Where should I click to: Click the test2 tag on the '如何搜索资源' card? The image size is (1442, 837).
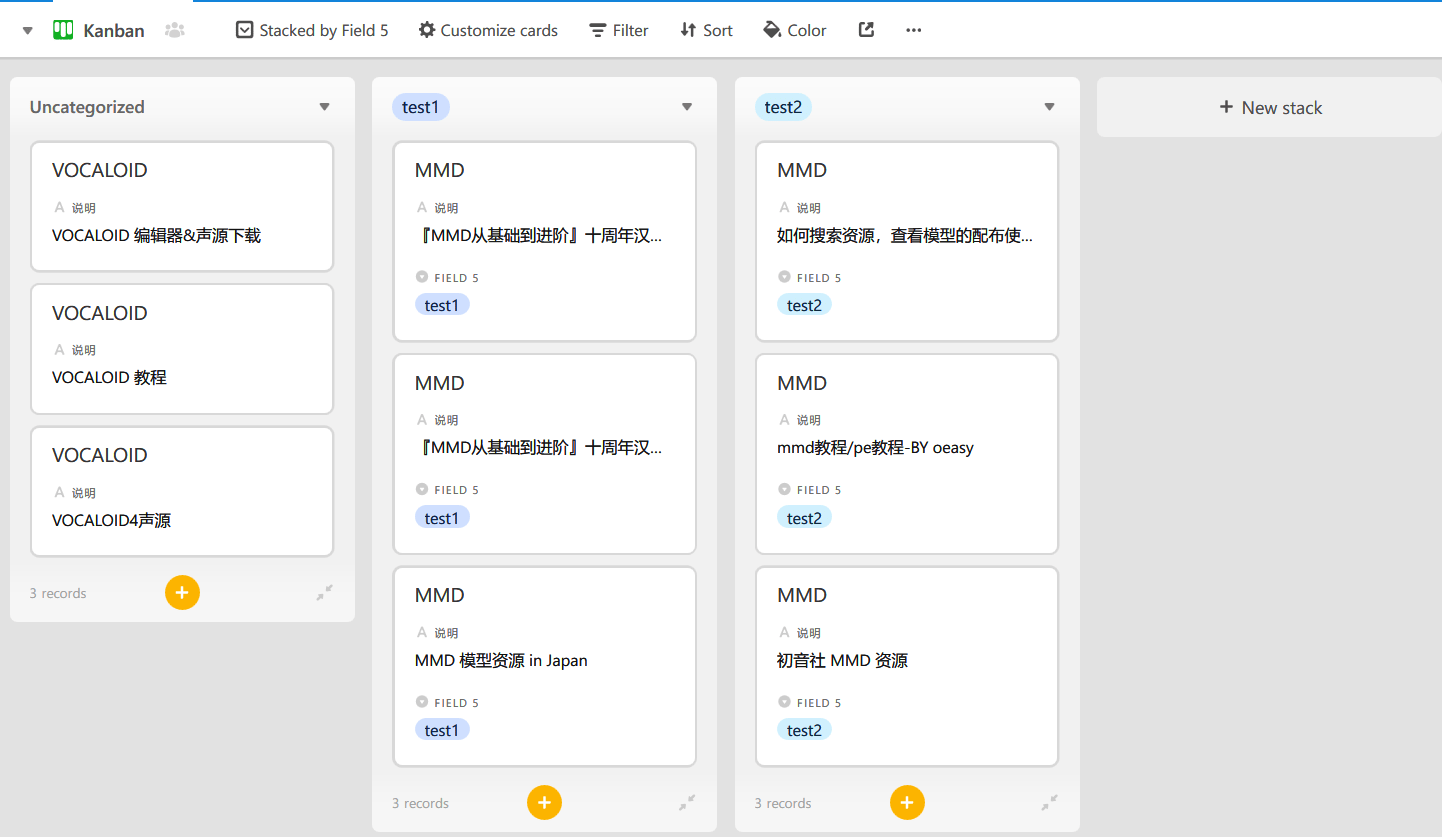click(804, 305)
